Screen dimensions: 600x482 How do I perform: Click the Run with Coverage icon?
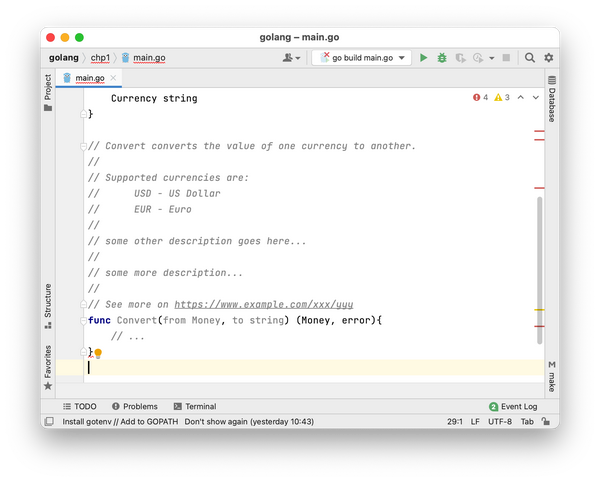pos(460,58)
